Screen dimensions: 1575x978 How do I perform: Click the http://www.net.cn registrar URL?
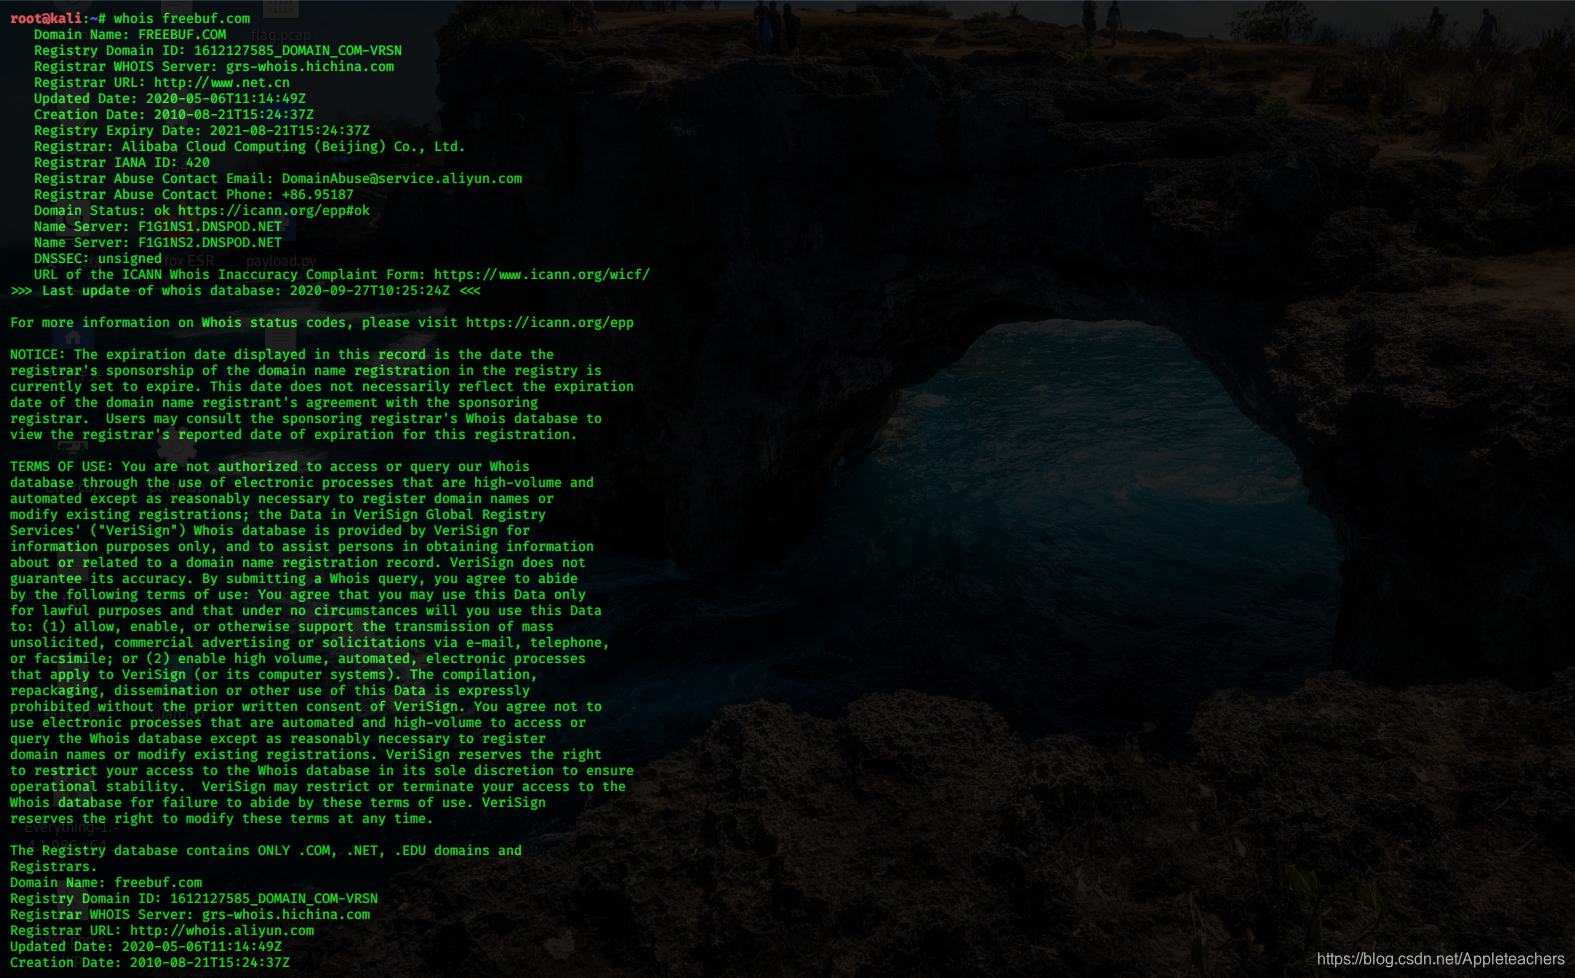(222, 82)
